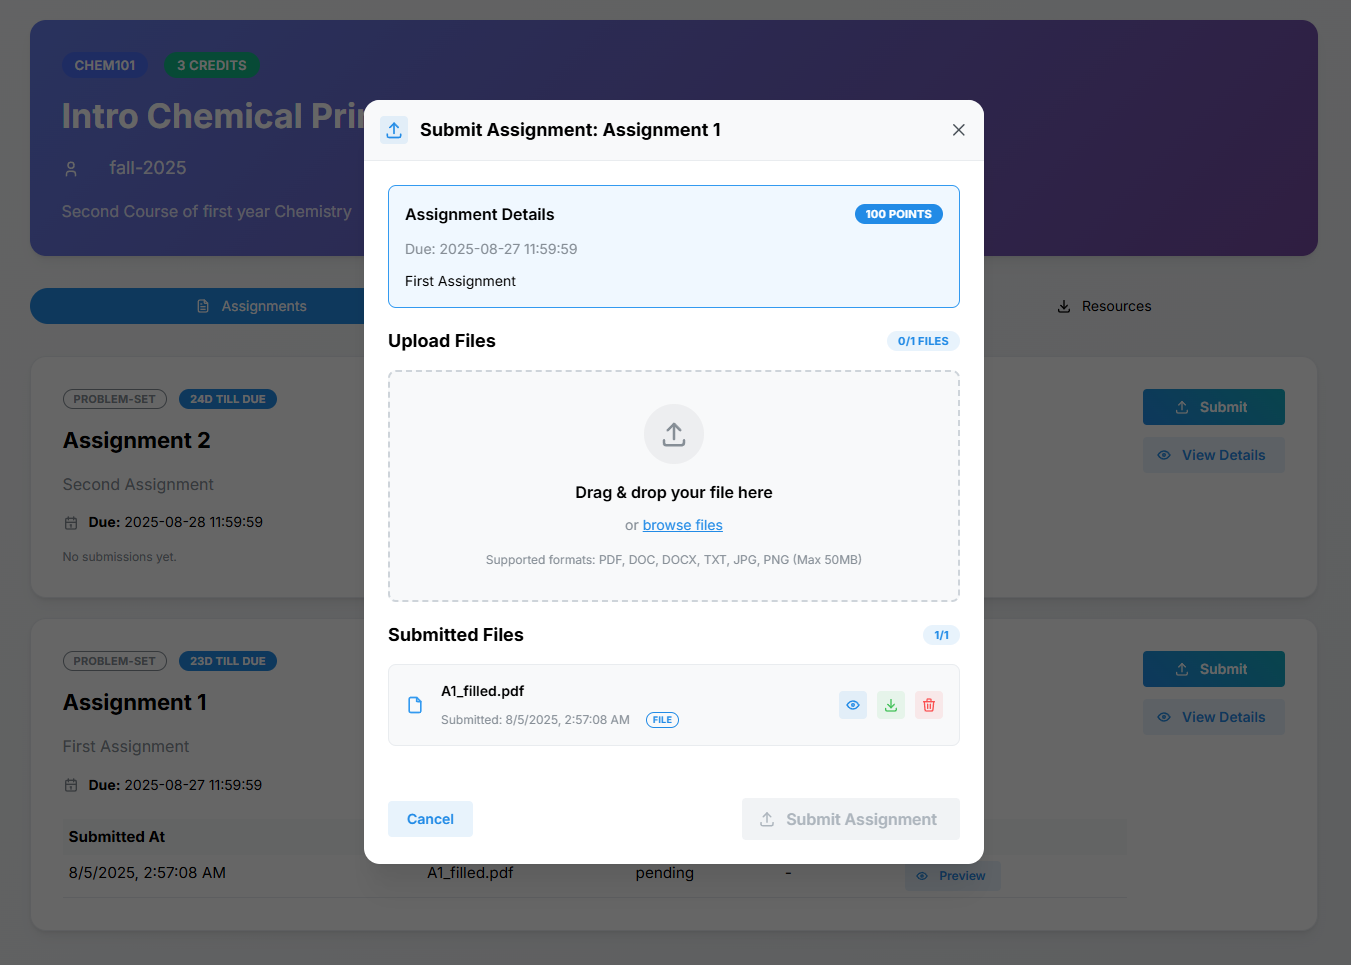This screenshot has height=965, width=1351.
Task: Click the upload icon in the dialog header
Action: pos(394,130)
